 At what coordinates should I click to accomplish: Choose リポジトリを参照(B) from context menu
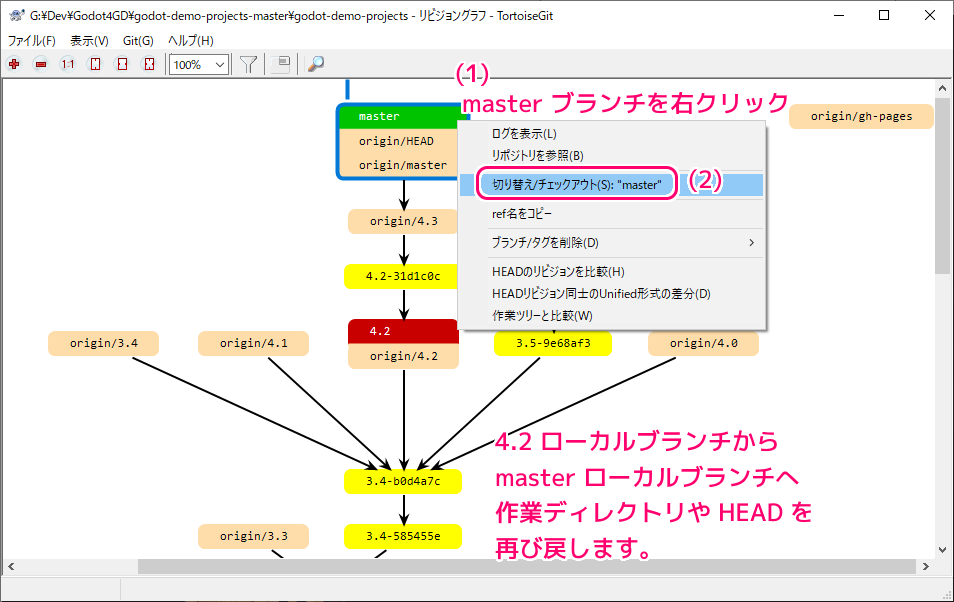click(611, 156)
